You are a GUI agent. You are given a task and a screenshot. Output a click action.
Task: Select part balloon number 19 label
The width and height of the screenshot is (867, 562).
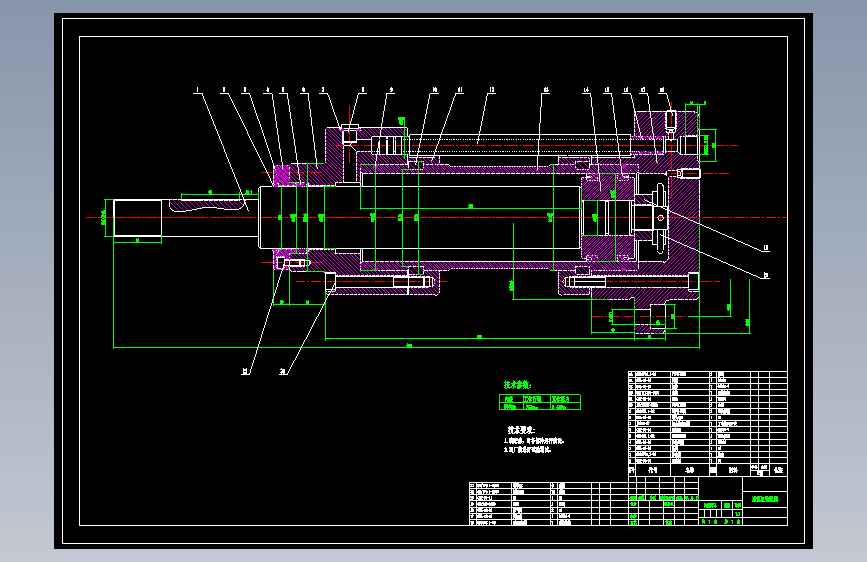point(766,248)
